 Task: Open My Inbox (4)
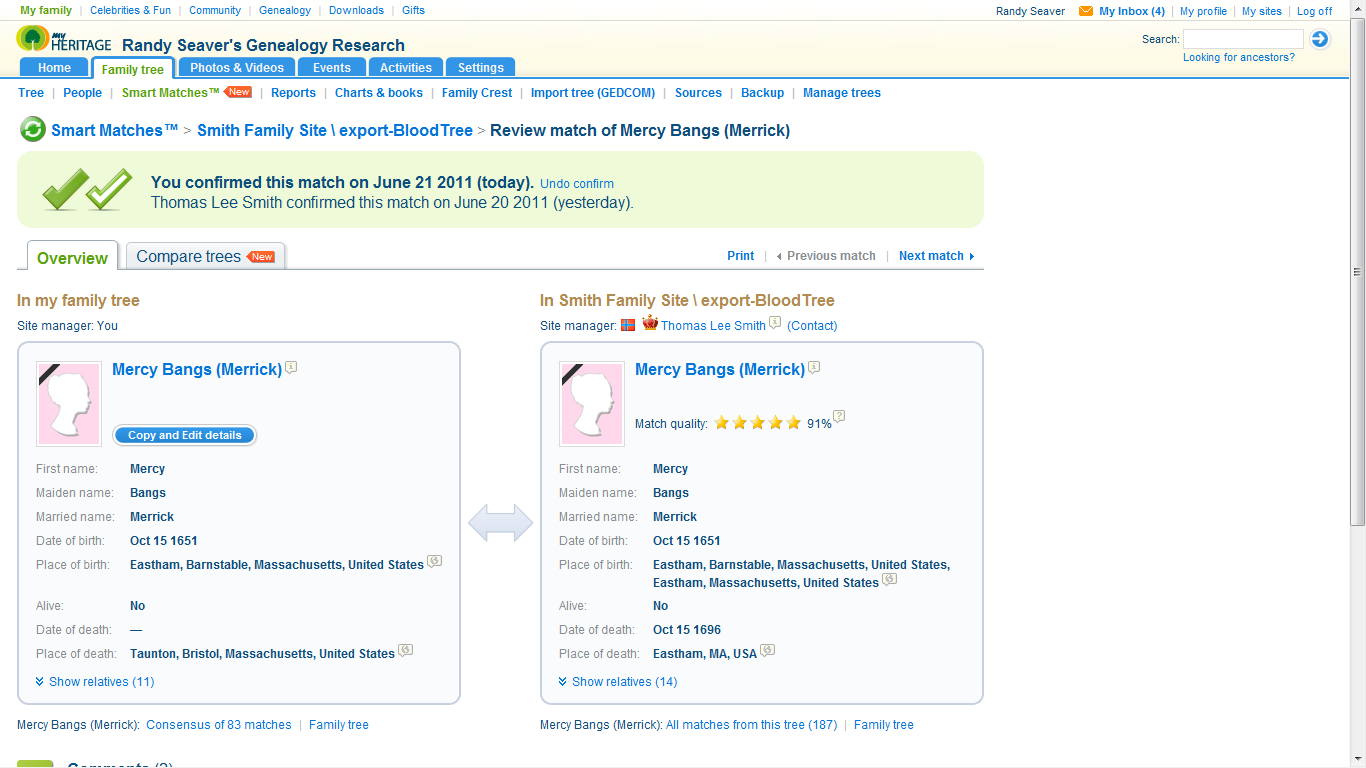1132,11
